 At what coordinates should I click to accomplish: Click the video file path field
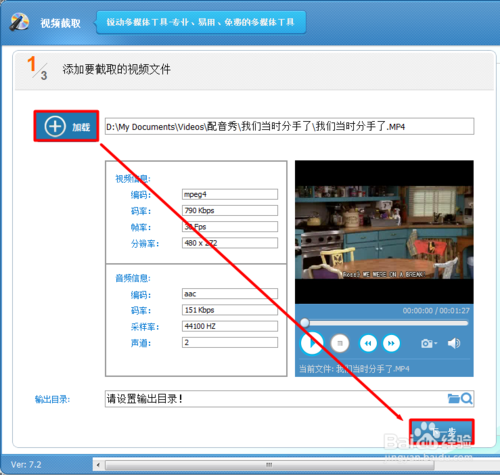289,126
